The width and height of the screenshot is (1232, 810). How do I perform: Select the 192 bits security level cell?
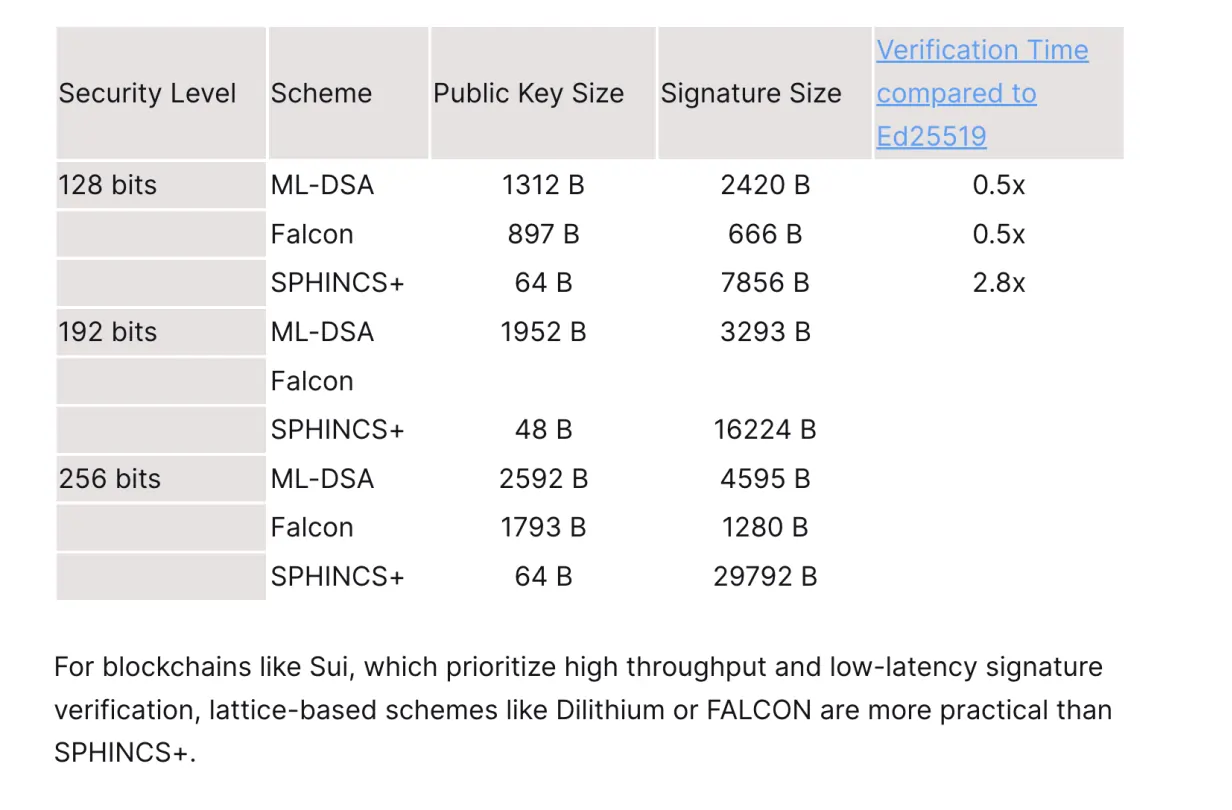[x=108, y=332]
